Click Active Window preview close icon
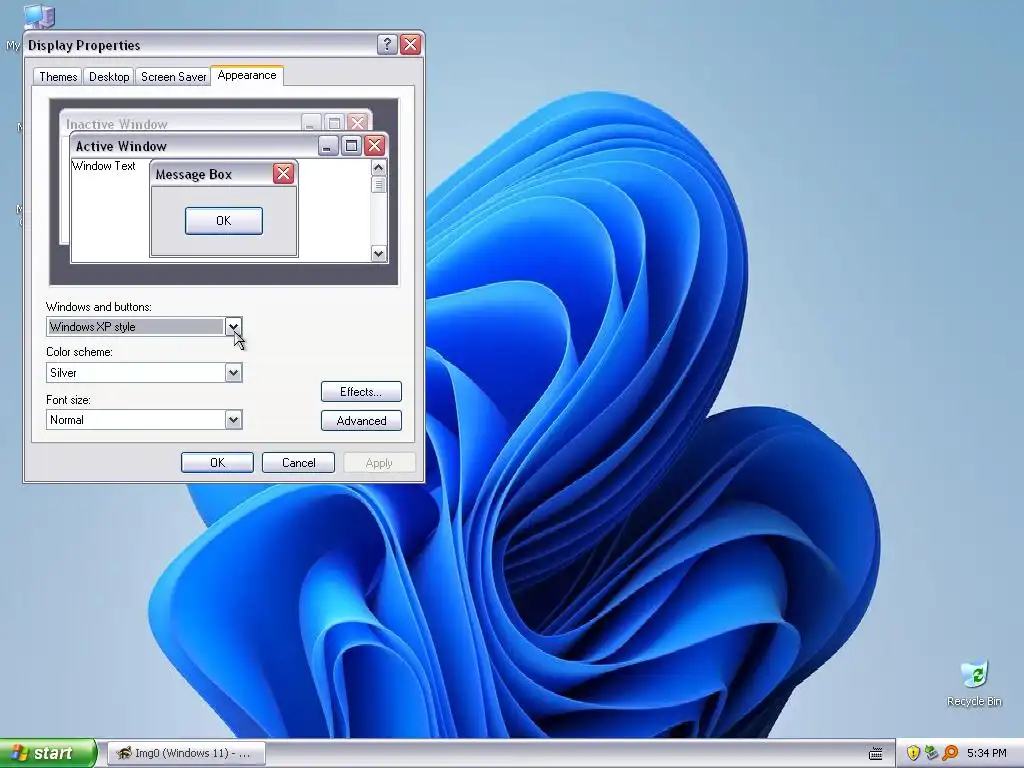The image size is (1024, 768). [374, 146]
